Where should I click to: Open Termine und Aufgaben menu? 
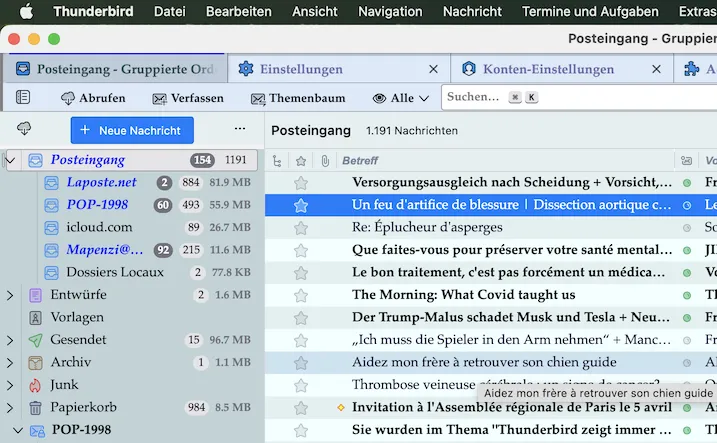coord(590,11)
